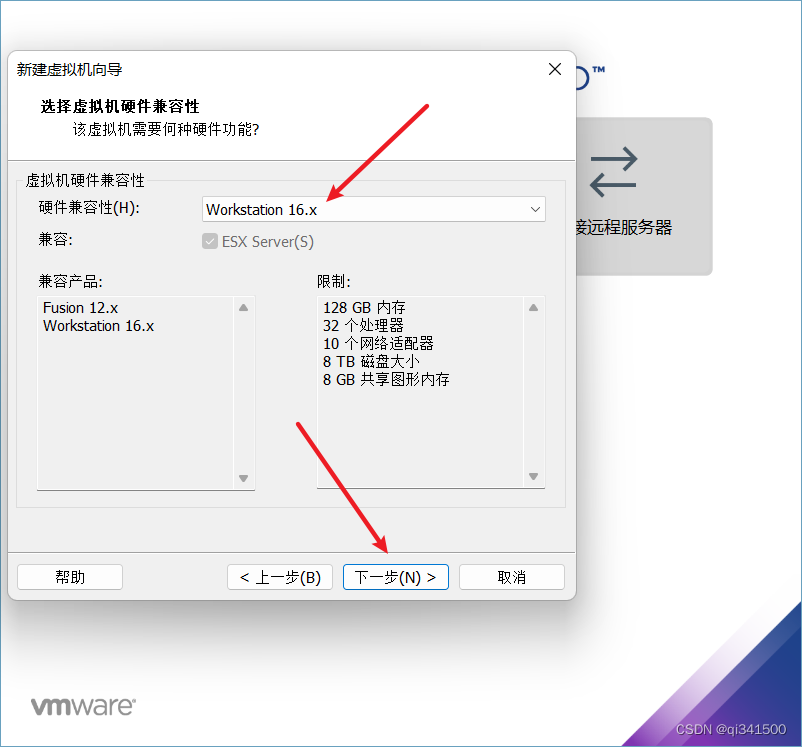Click the Workstation 16.x combo box field
Screen dimensions: 802x747
(374, 209)
